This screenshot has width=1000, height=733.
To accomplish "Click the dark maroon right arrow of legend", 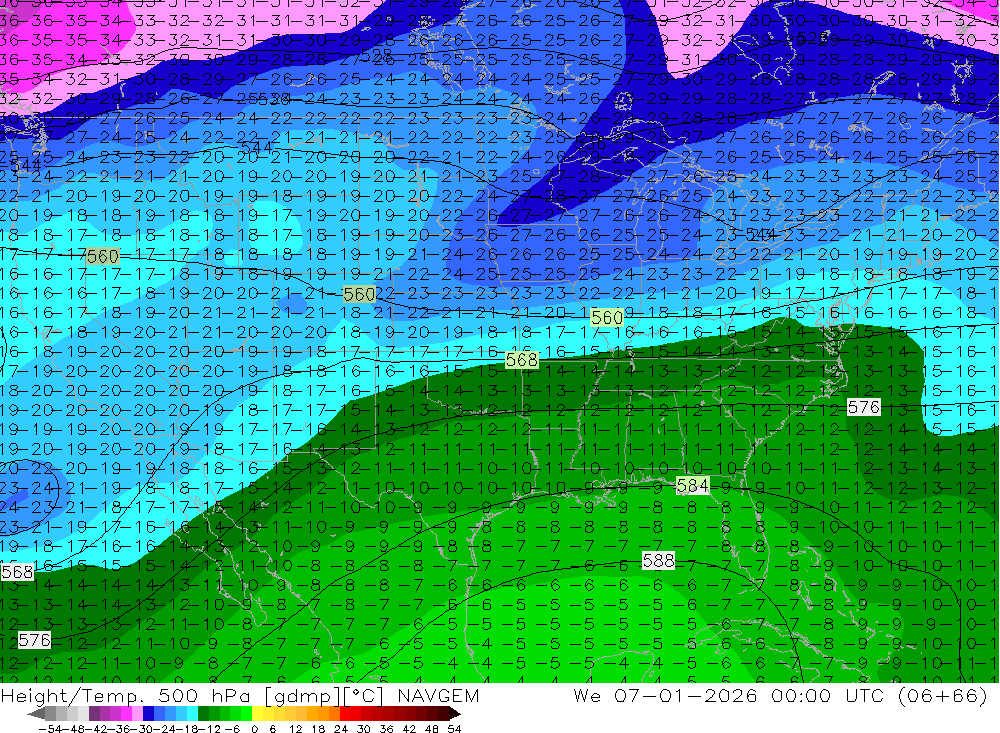I will pos(455,713).
